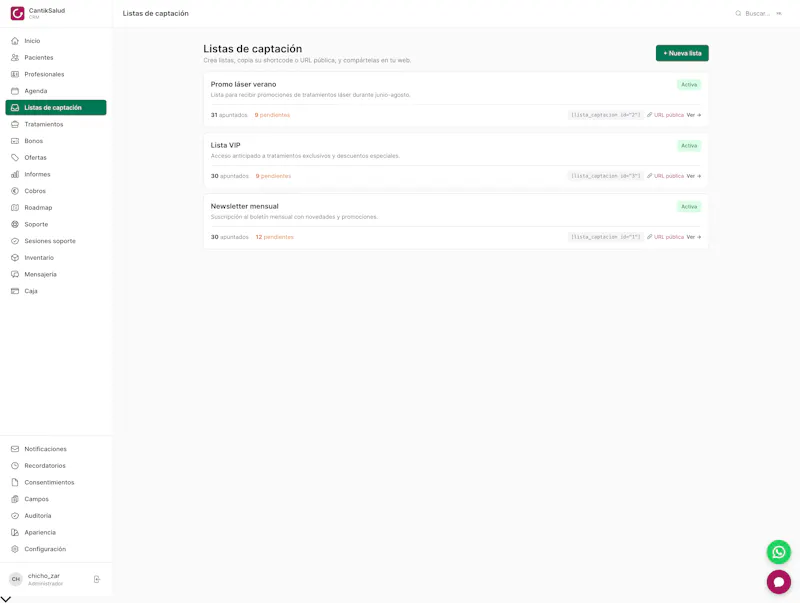Screen dimensions: 800x603
Task: Click the Soporte lifebuoy icon
Action: pyautogui.click(x=15, y=224)
